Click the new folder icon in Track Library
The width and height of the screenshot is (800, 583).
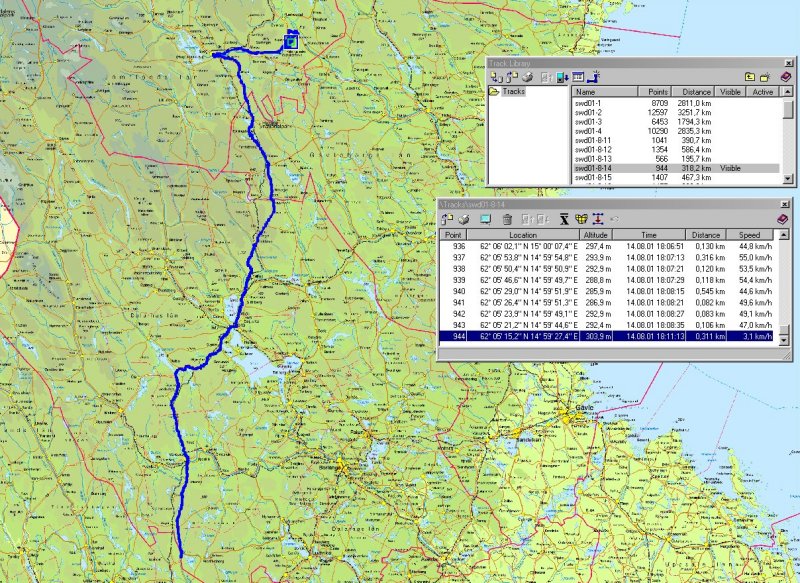pyautogui.click(x=764, y=76)
